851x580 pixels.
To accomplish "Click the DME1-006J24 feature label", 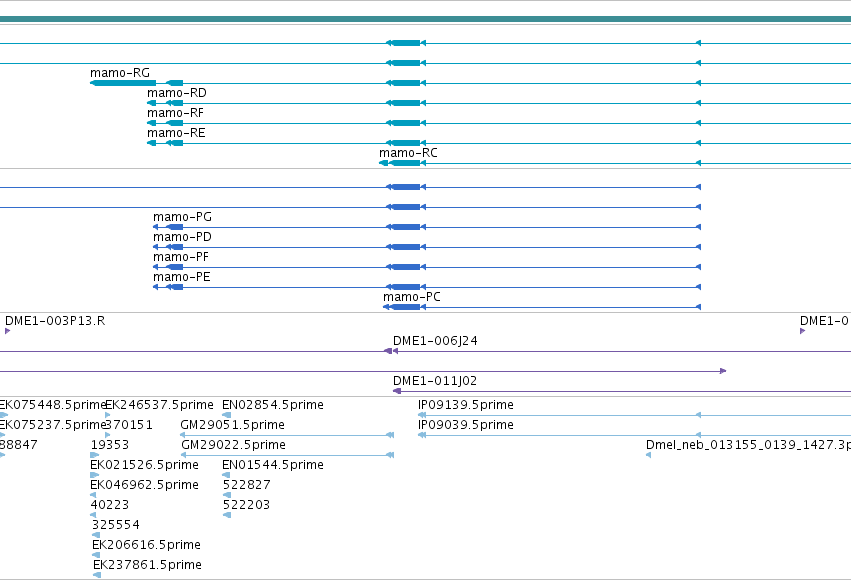I will 435,341.
